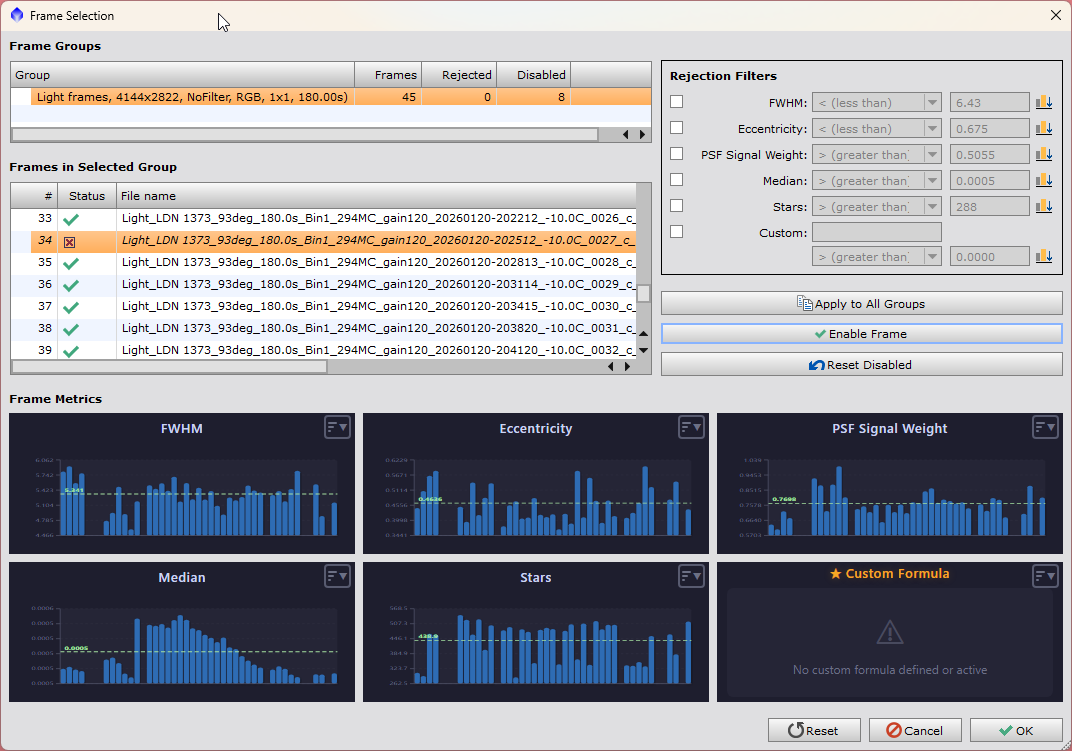The image size is (1072, 751).
Task: Click rejected status icon on frame 34
Action: pyautogui.click(x=70, y=241)
